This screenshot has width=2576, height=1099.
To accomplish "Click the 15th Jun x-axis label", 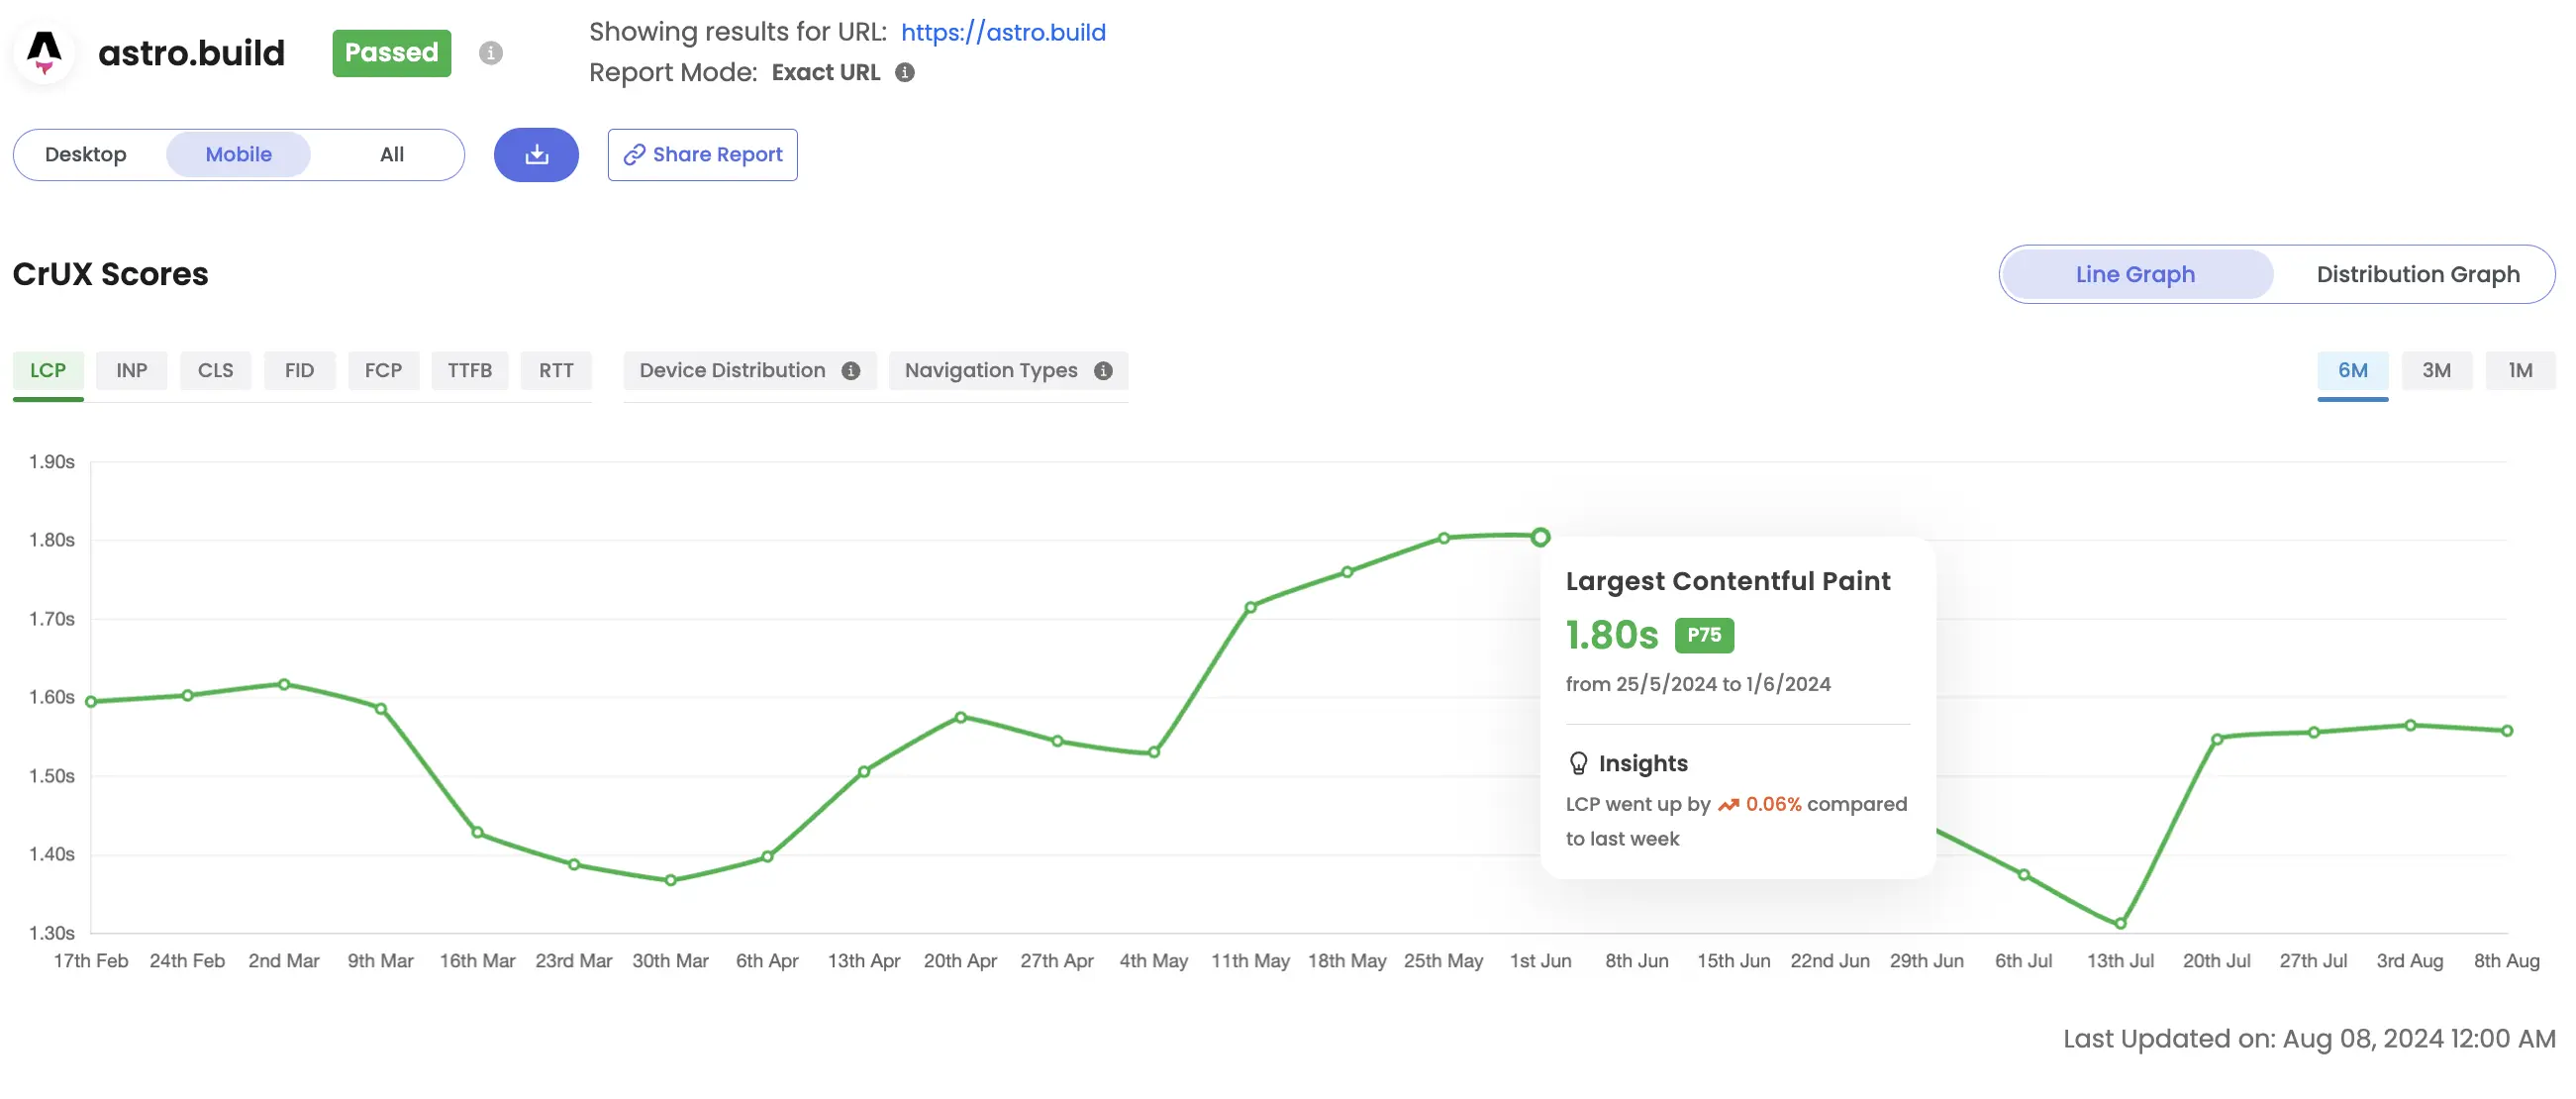I will 1733,961.
